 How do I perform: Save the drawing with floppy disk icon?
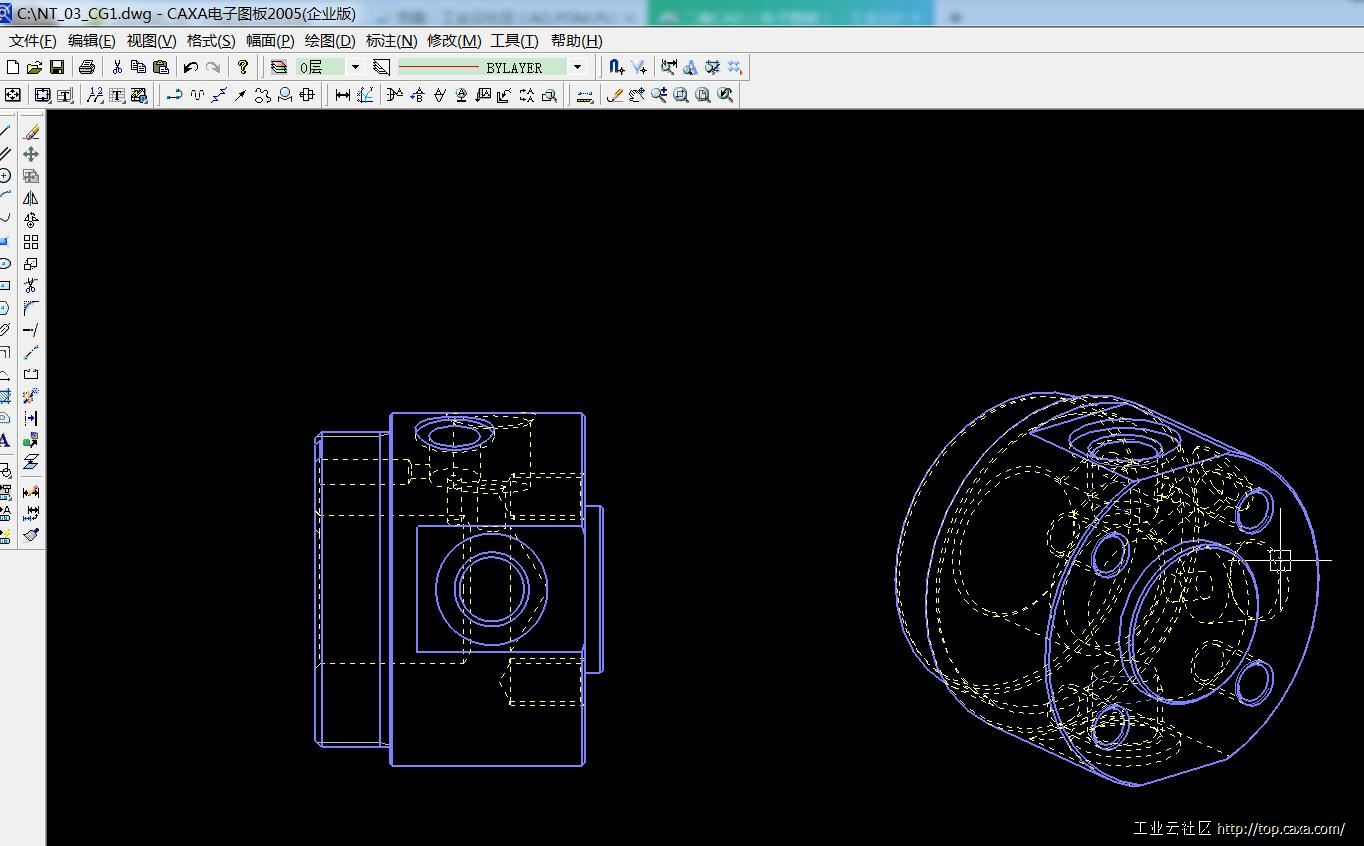pos(56,67)
